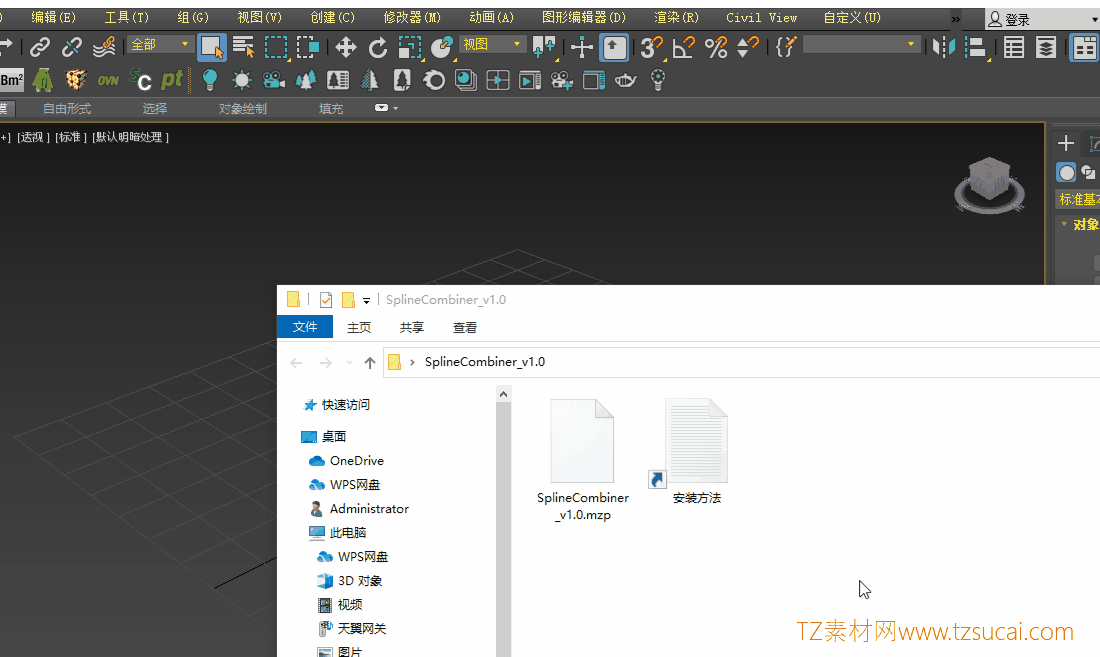Screen dimensions: 1100x657
Task: Toggle the Ribbon display button
Action: pos(1084,47)
